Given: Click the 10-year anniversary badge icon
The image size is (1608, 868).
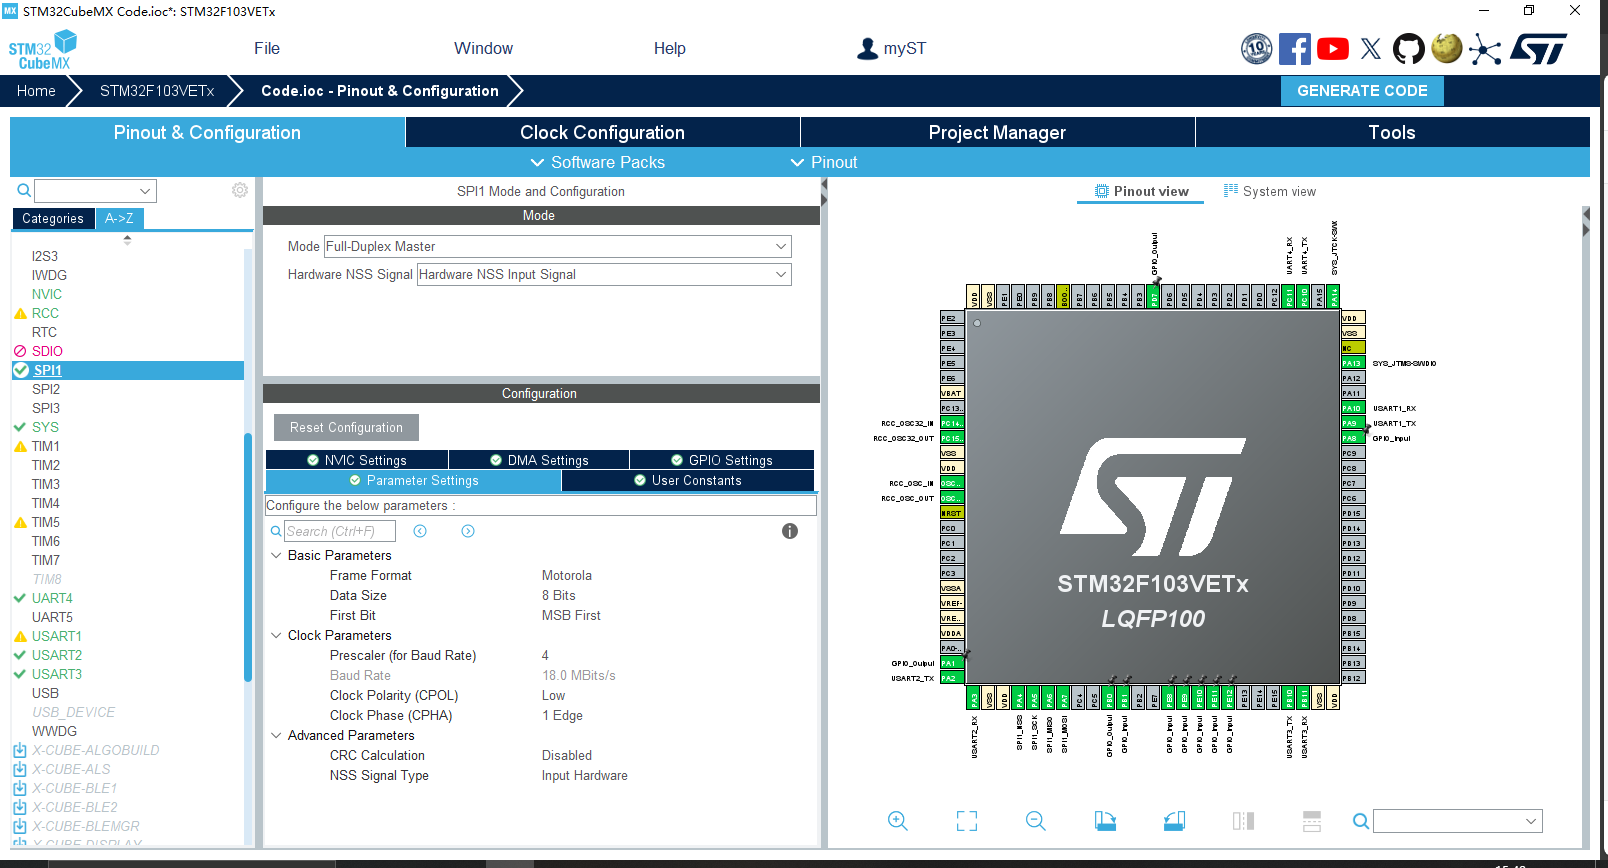Looking at the screenshot, I should 1257,49.
